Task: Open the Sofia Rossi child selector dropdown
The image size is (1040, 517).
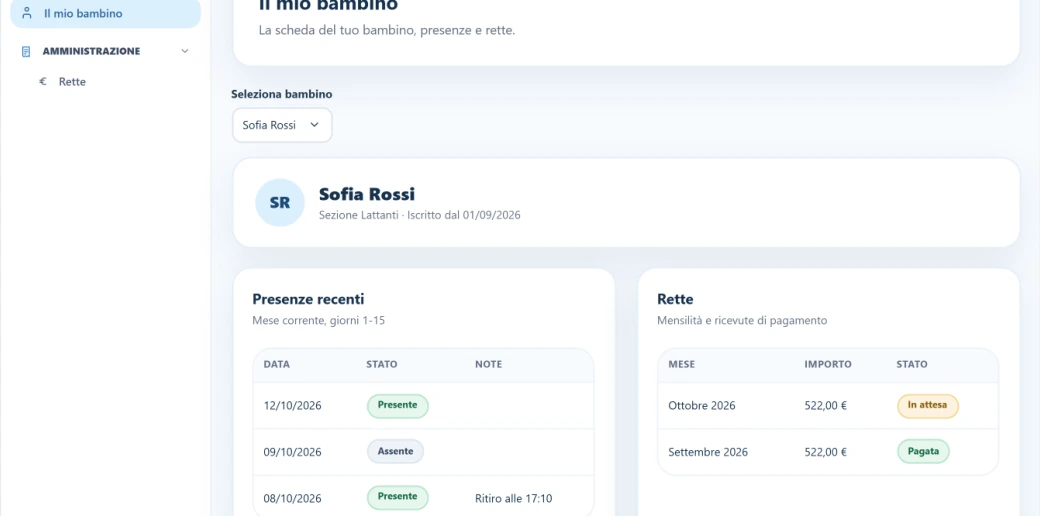Action: (x=282, y=125)
